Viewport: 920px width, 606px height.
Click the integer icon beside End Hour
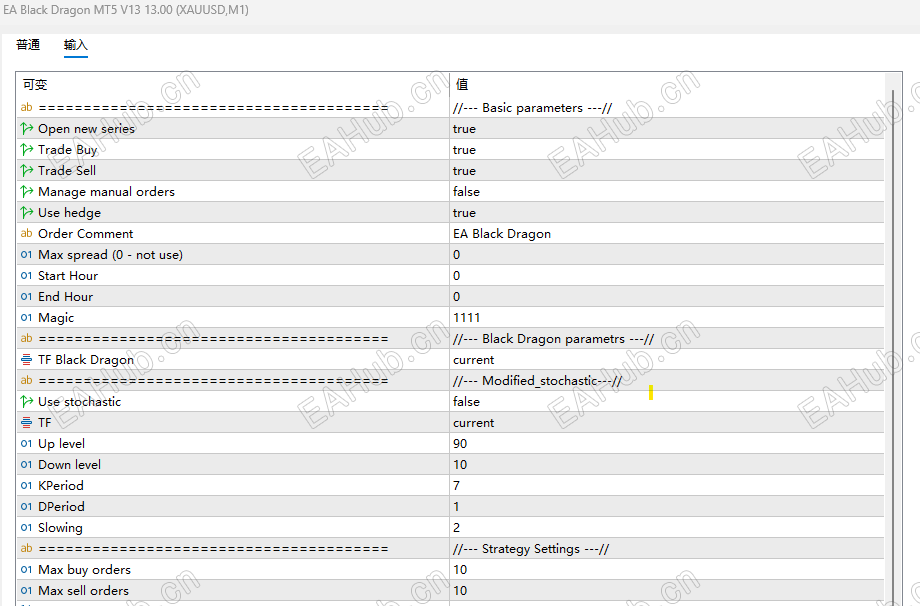(26, 296)
